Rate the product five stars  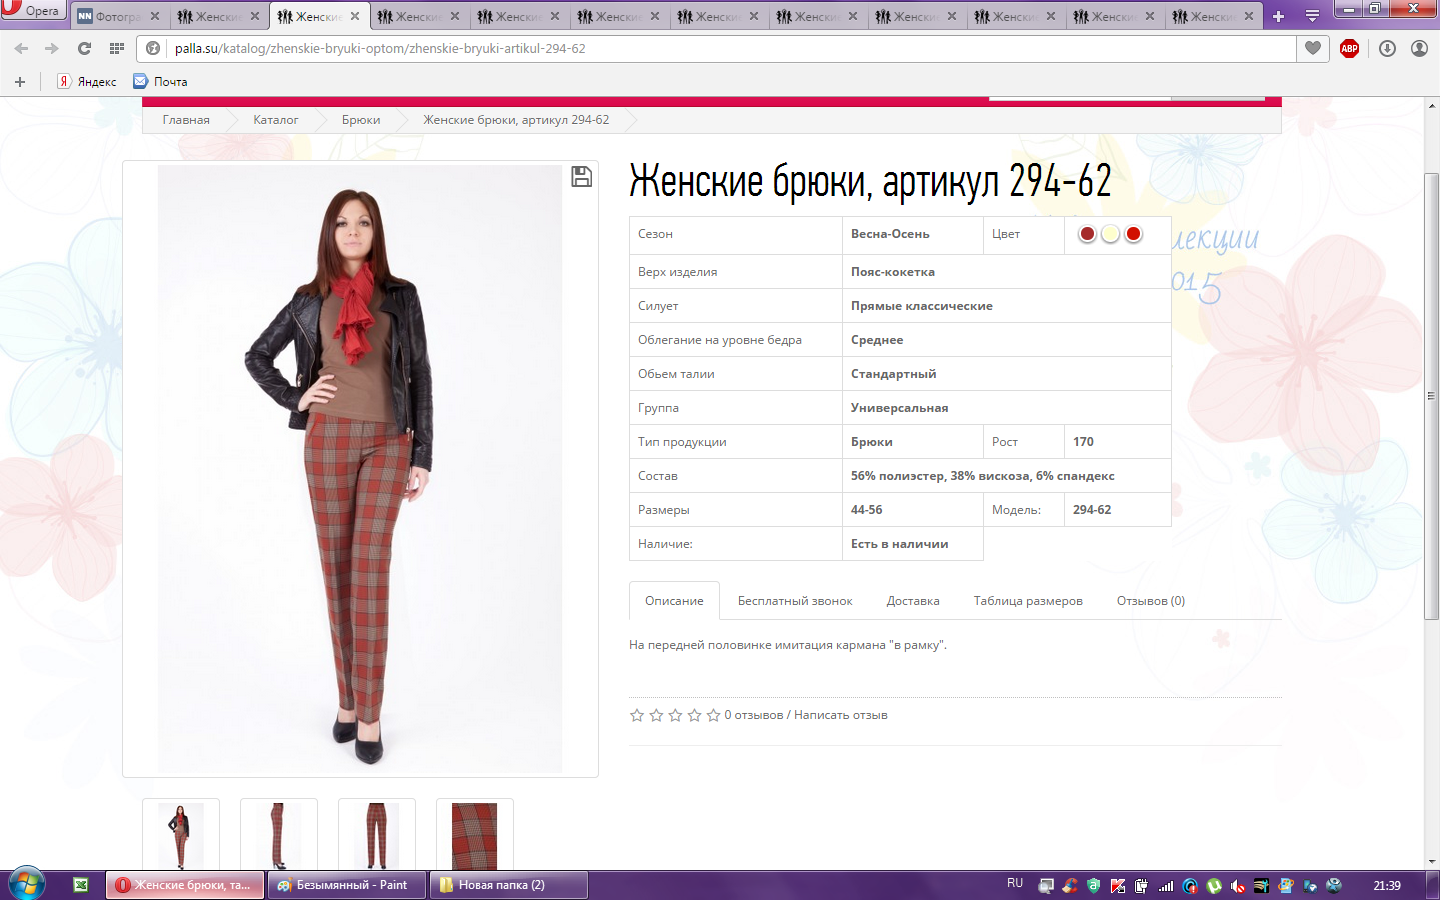(x=713, y=715)
